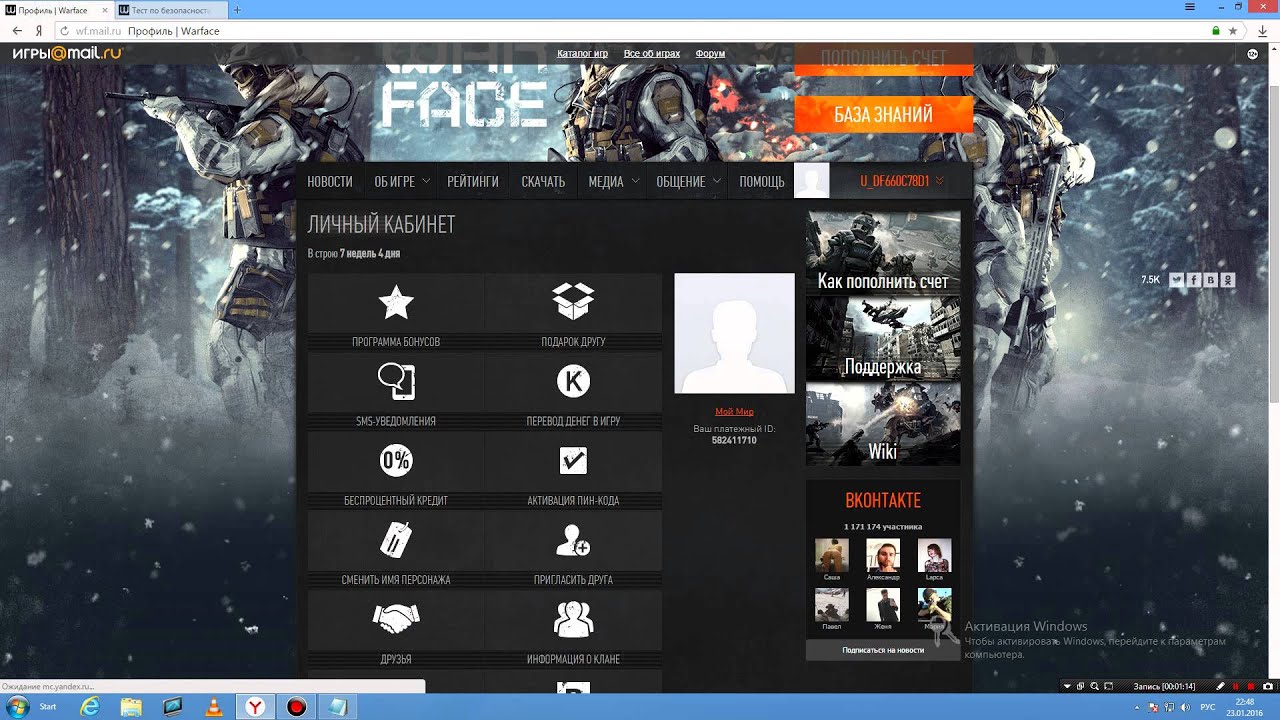Screen dimensions: 1280x720
Task: Open the Подарок другу box tile
Action: [x=573, y=311]
